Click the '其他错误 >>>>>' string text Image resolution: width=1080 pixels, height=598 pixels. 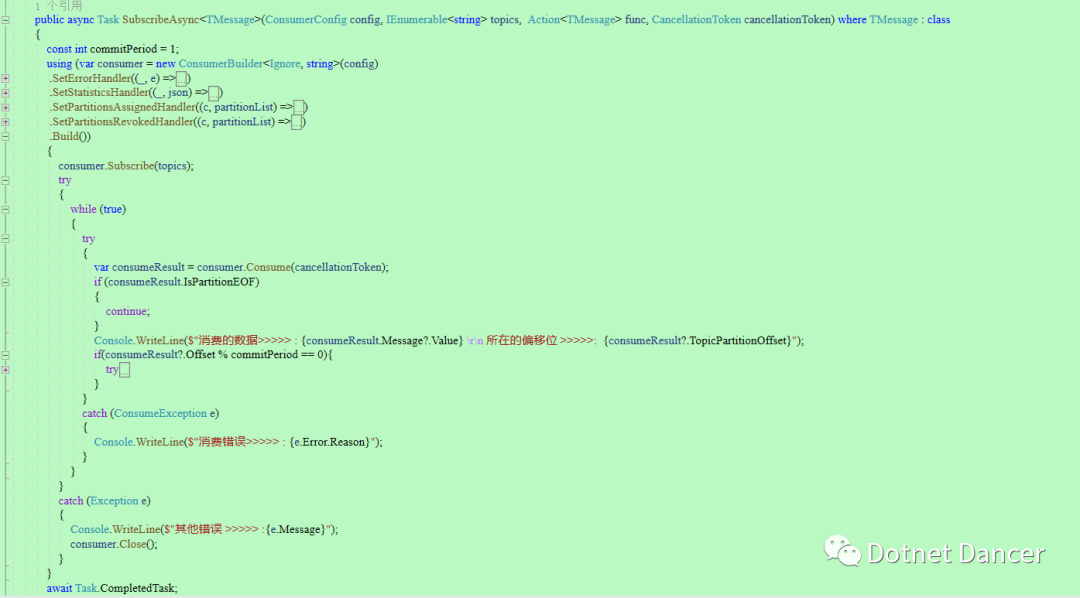pyautogui.click(x=216, y=530)
